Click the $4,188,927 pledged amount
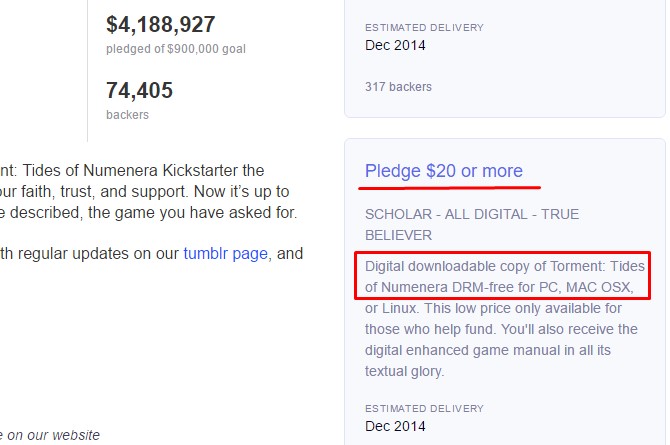The height and width of the screenshot is (445, 670). coord(161,24)
